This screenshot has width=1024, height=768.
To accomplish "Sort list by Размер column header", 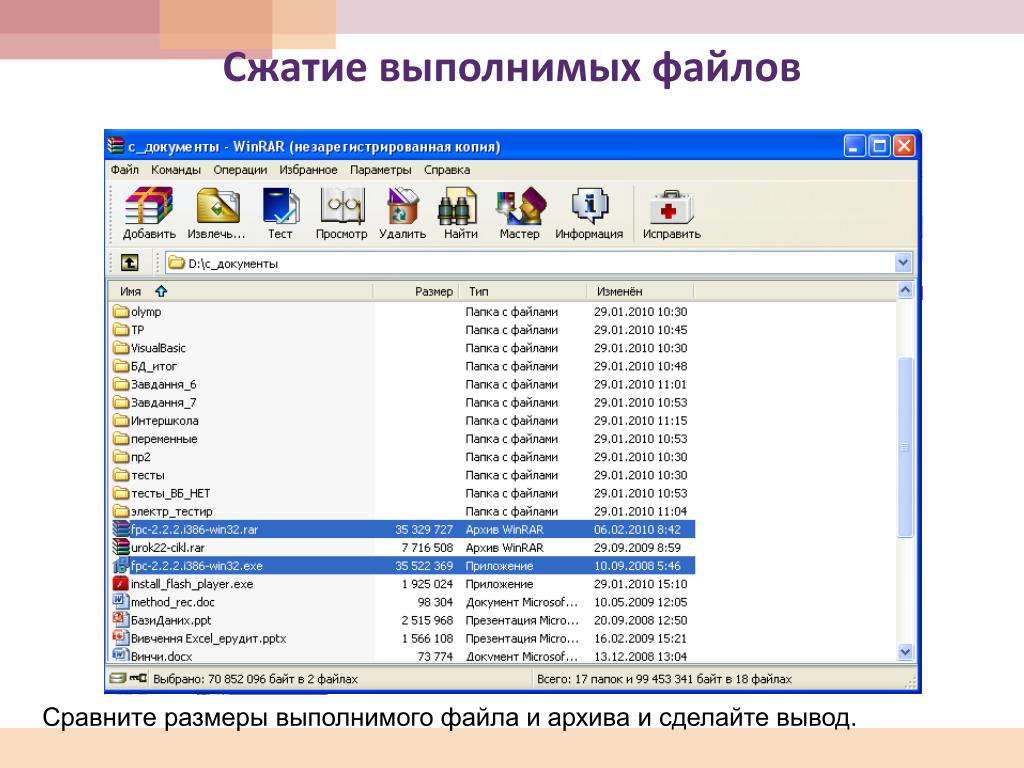I will [416, 291].
